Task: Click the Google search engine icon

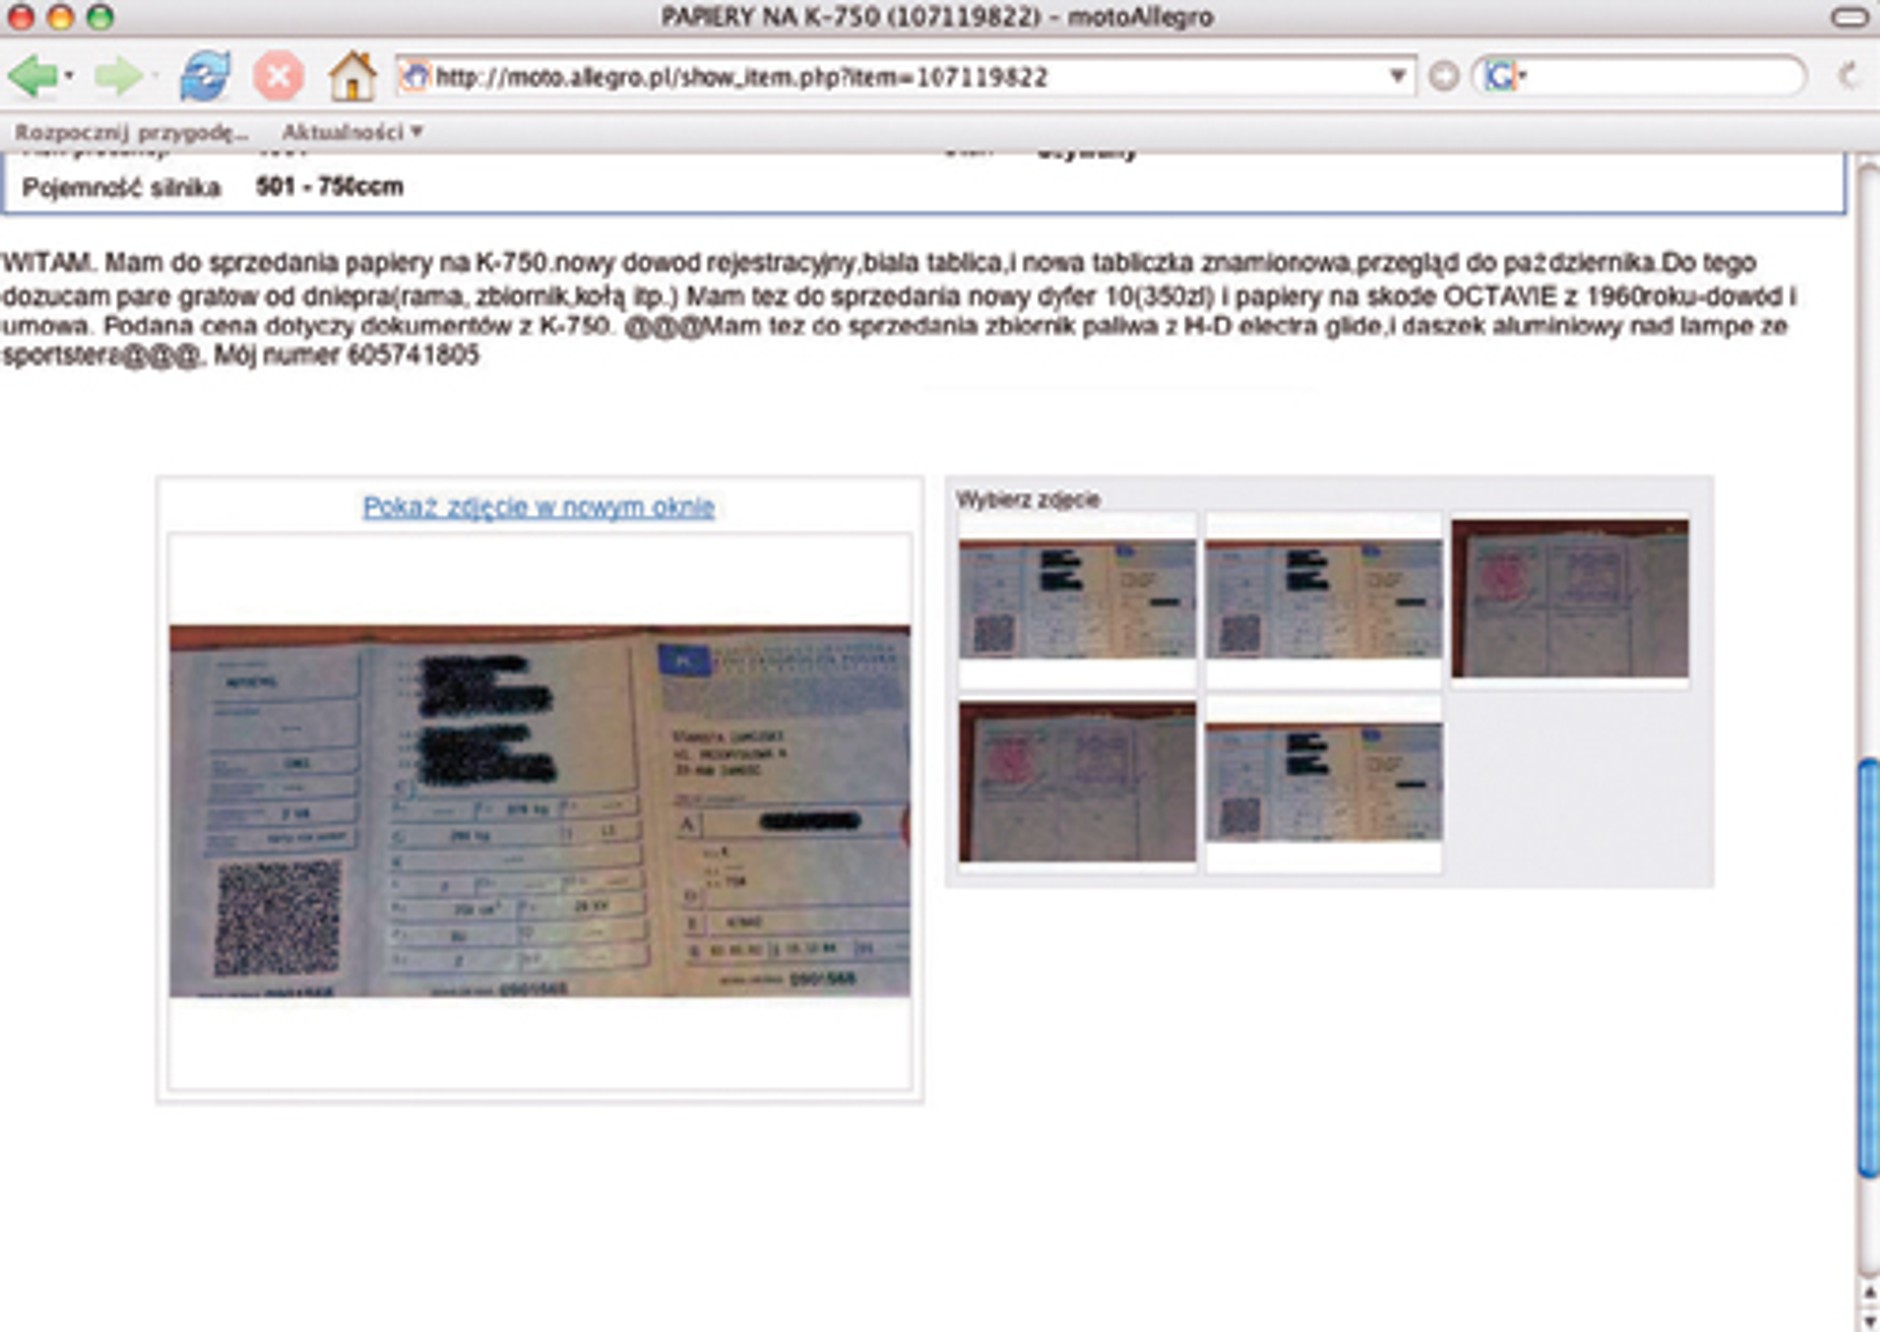Action: pyautogui.click(x=1500, y=76)
